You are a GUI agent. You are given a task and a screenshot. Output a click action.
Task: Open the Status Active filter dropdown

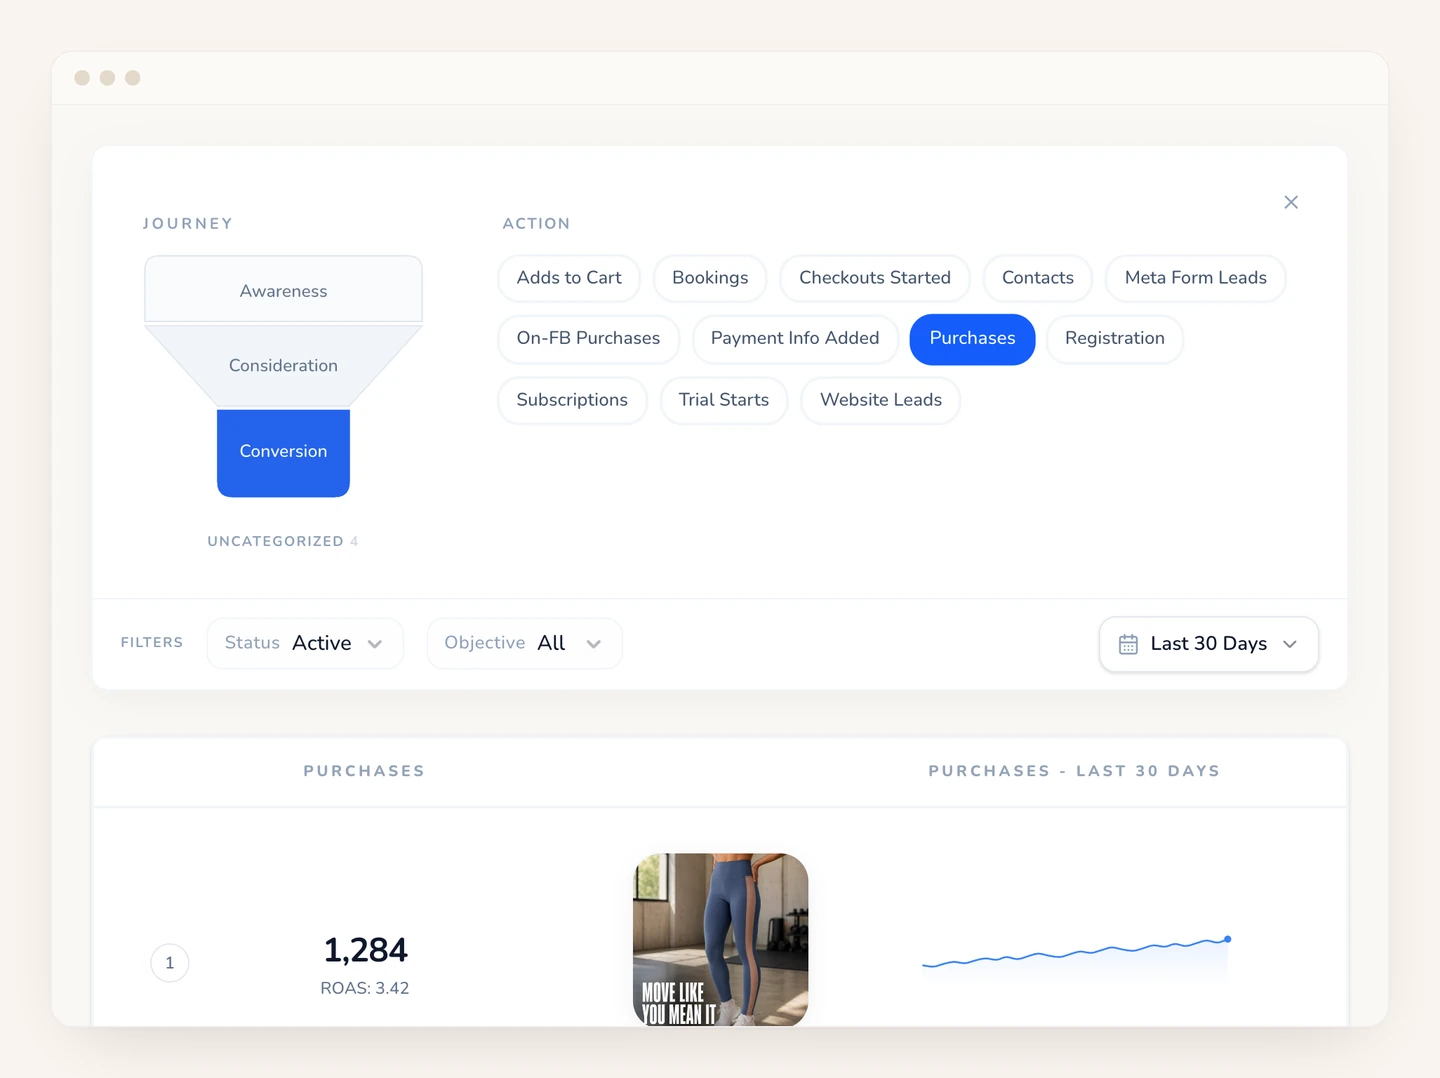305,643
